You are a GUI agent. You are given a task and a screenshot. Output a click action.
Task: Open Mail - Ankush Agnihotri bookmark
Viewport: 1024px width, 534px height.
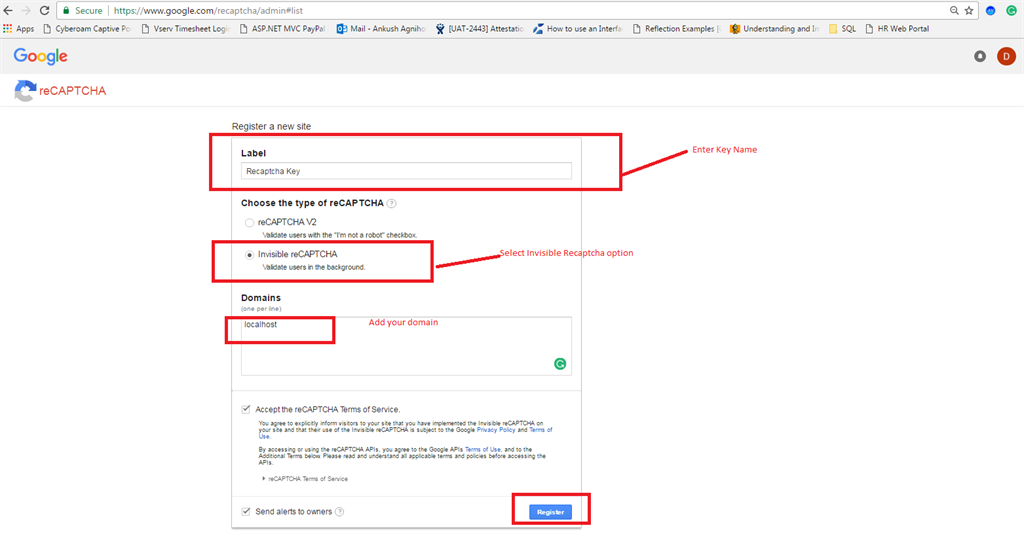pos(381,29)
